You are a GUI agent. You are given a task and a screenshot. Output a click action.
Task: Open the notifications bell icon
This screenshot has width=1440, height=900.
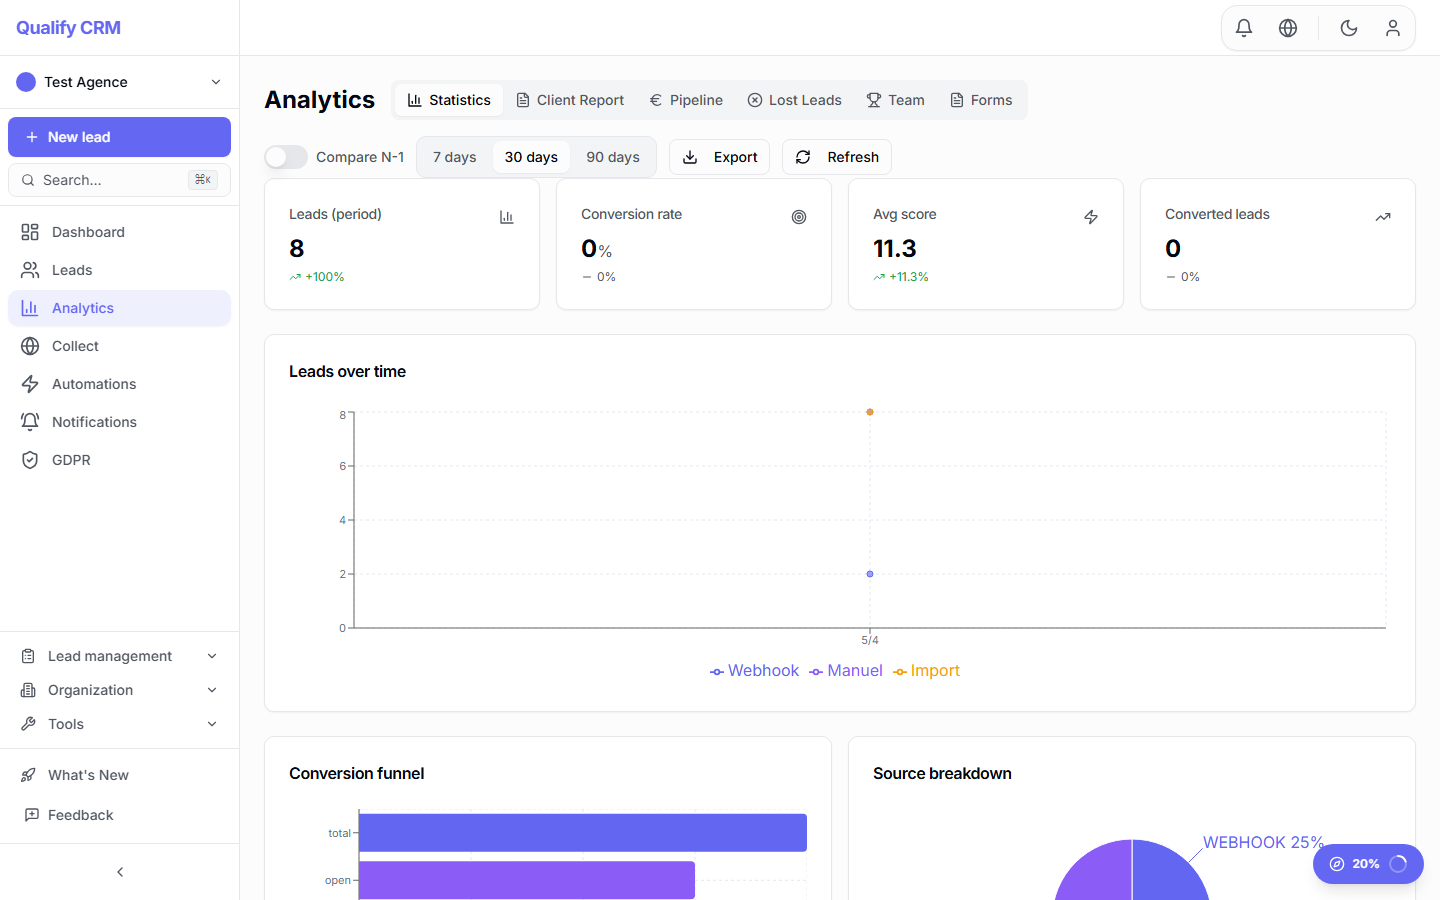[1243, 27]
